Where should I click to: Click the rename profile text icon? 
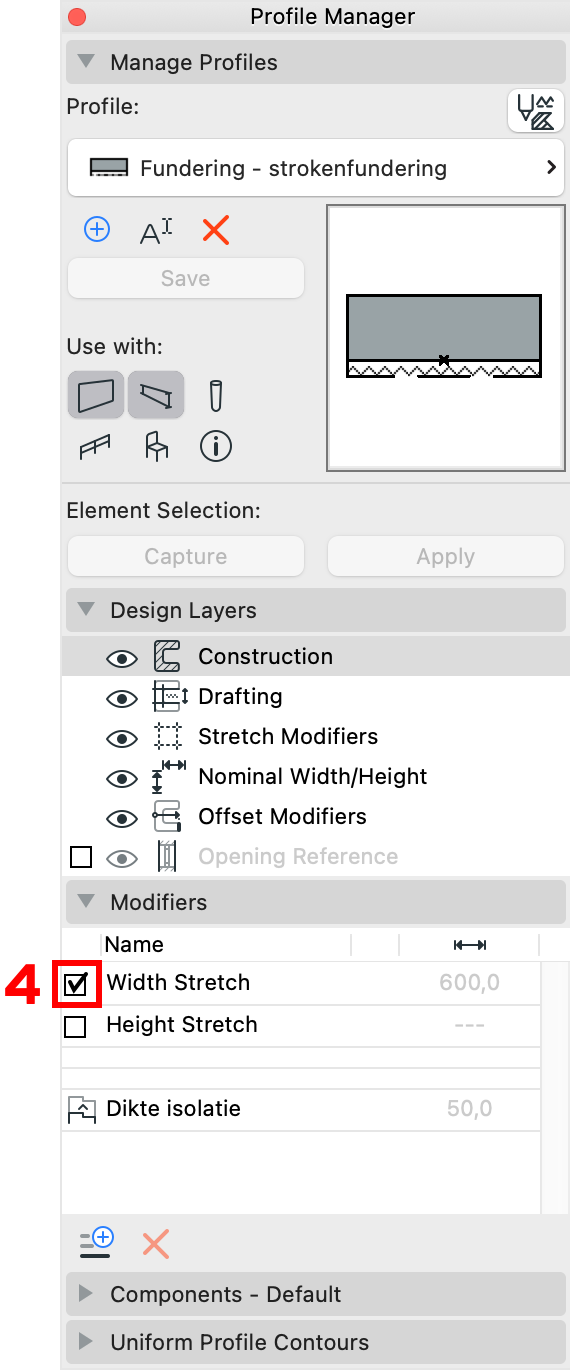[156, 231]
